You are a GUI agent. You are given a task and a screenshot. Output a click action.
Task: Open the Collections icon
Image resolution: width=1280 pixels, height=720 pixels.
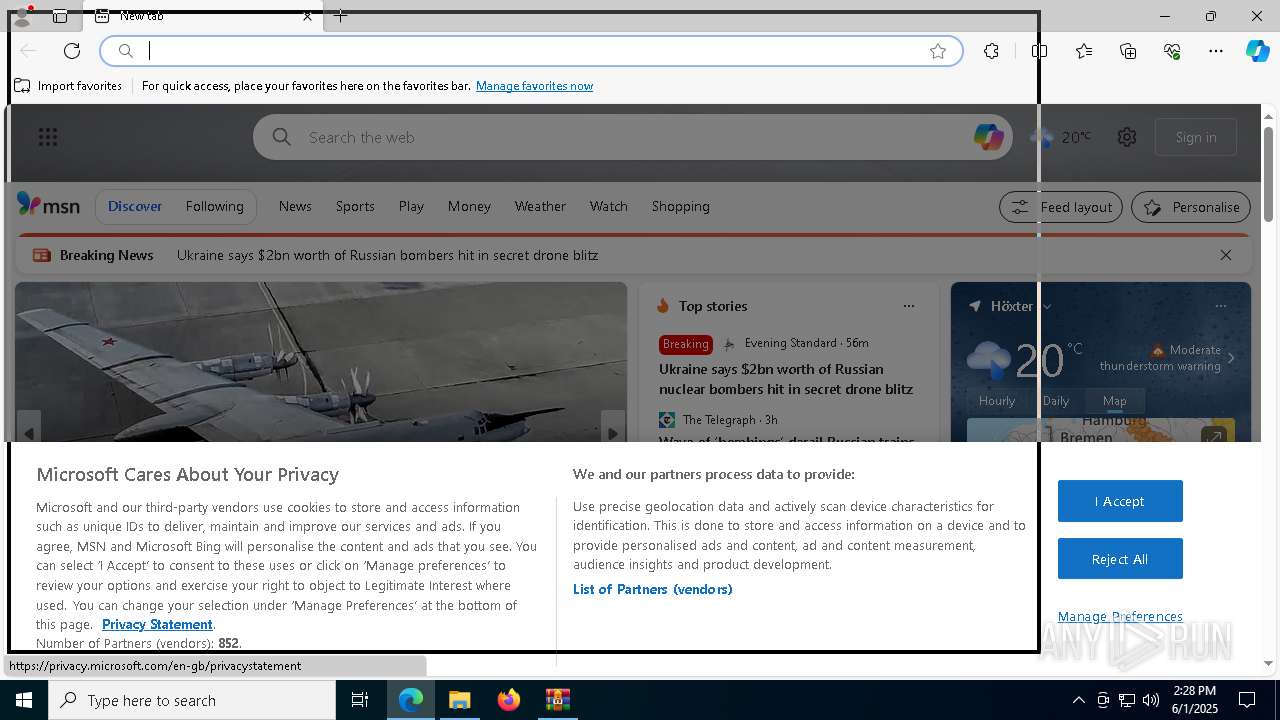(1128, 51)
